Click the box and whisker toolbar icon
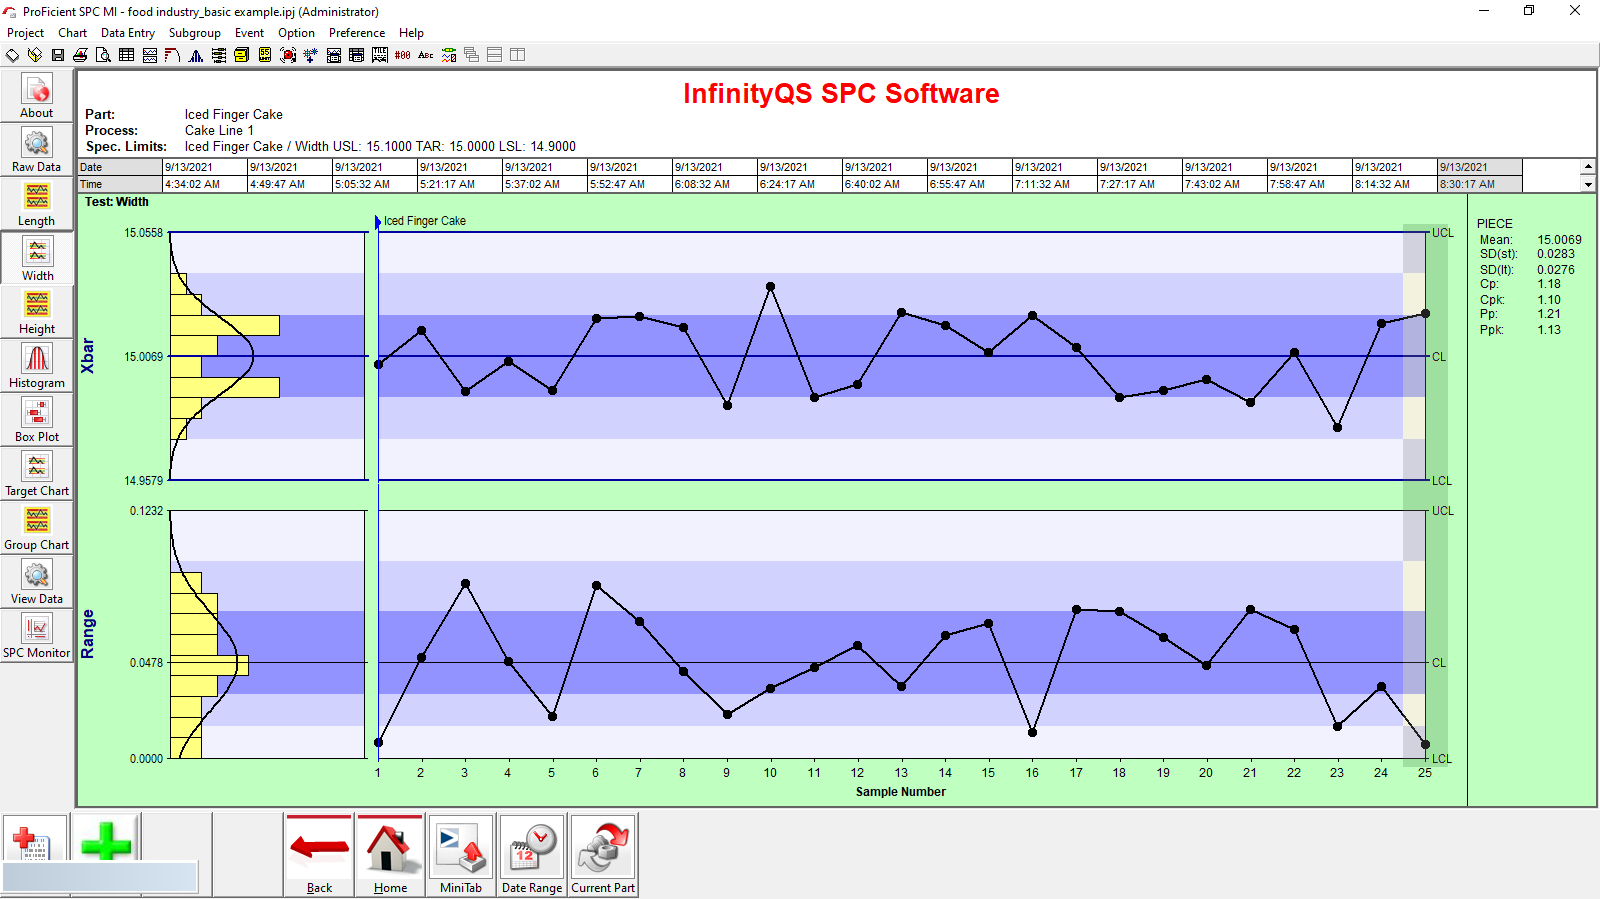Viewport: 1600px width, 899px height. click(219, 55)
